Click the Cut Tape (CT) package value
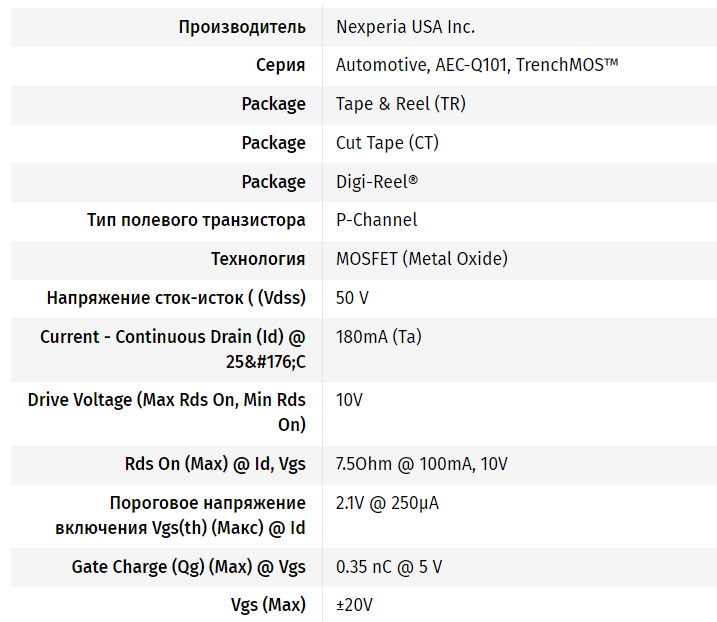 [x=387, y=143]
